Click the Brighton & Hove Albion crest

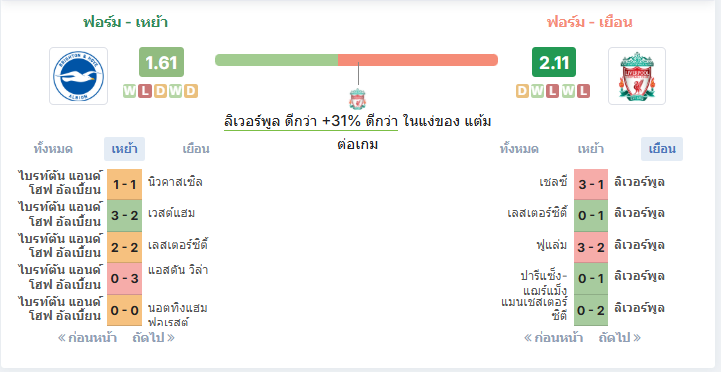pos(79,76)
